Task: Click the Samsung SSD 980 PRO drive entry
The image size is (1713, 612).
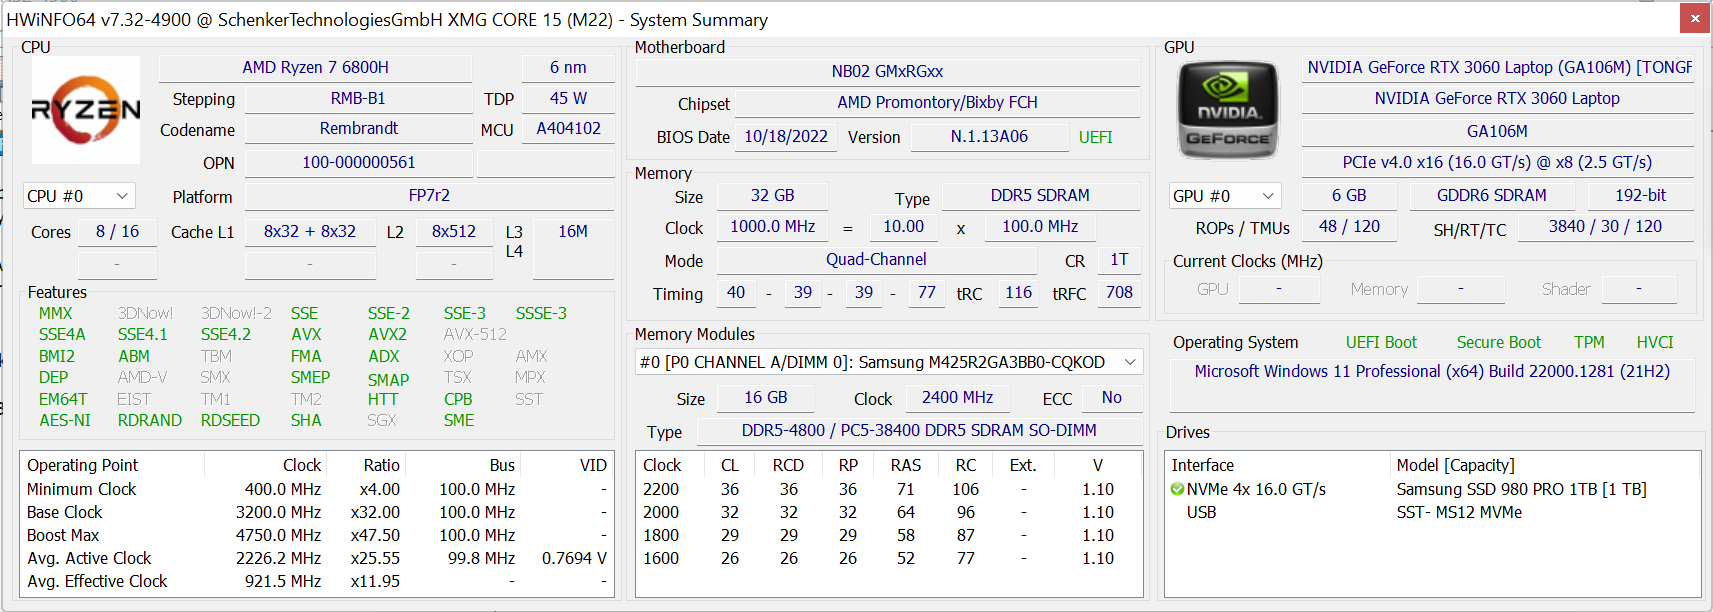Action: pos(1520,489)
